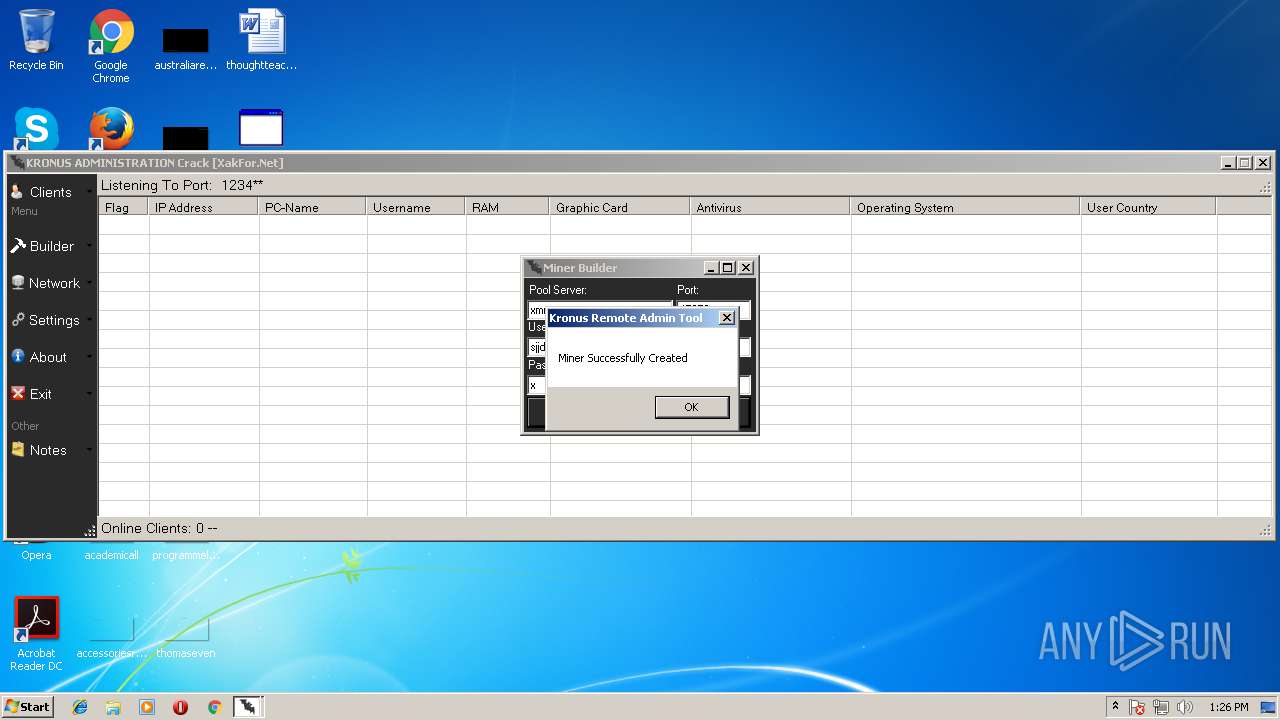Select the 'australiare...' desktop file
This screenshot has height=720, width=1280.
point(186,48)
